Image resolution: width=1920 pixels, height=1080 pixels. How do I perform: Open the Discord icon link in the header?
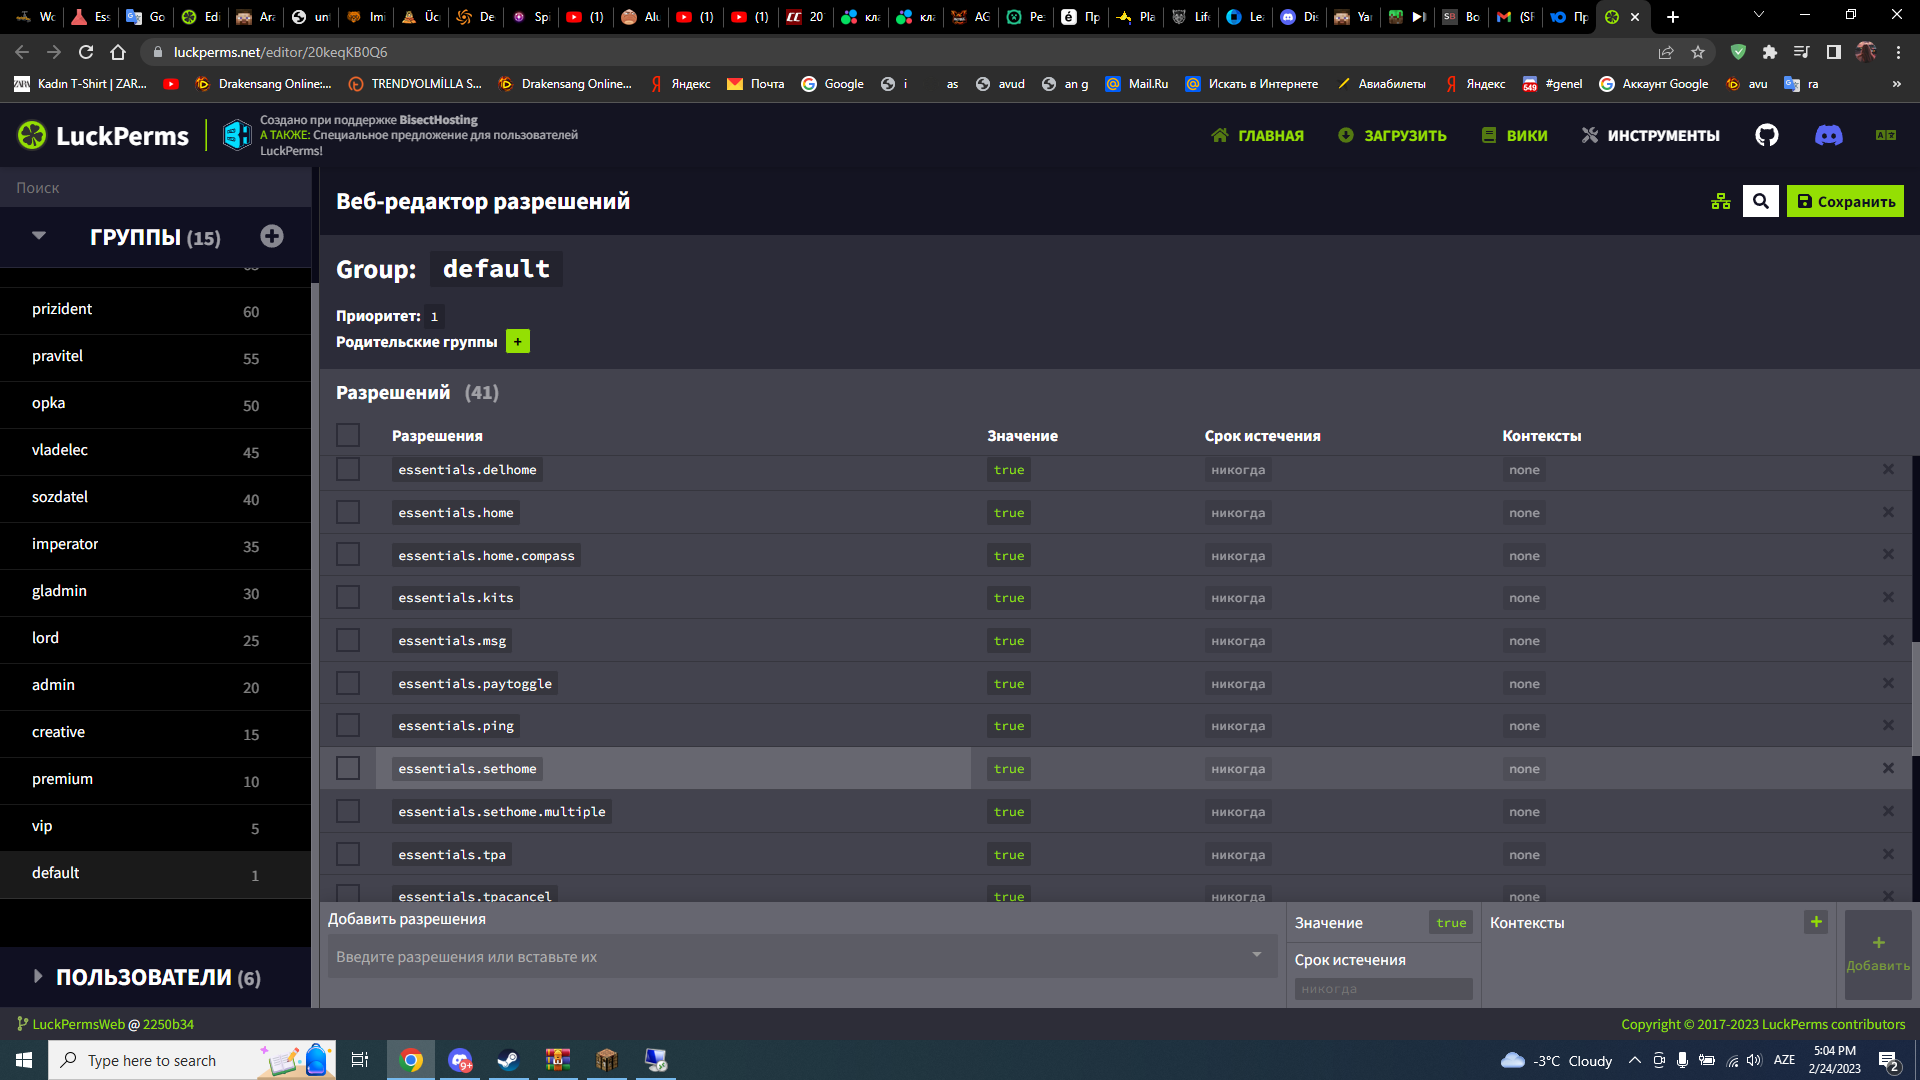(1828, 135)
